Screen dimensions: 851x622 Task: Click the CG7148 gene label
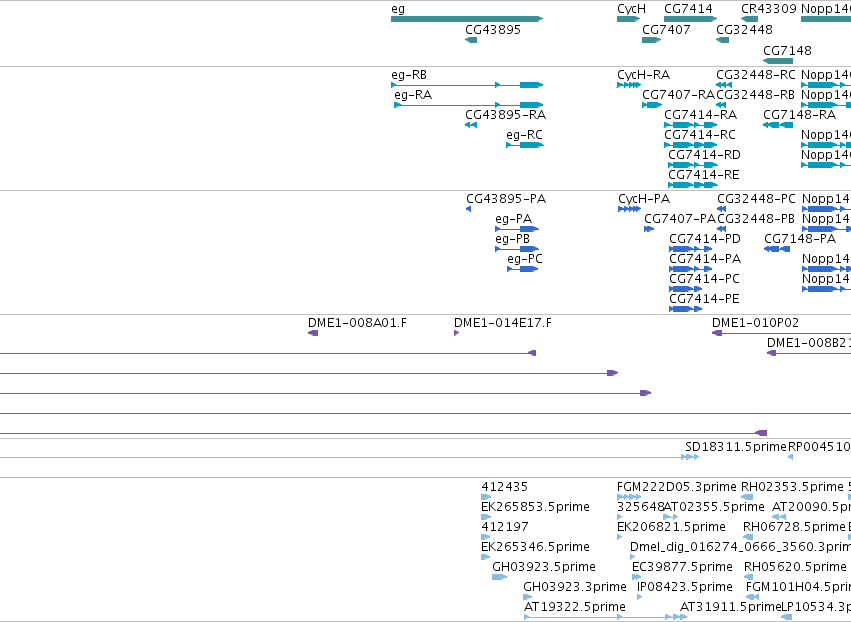coord(787,50)
